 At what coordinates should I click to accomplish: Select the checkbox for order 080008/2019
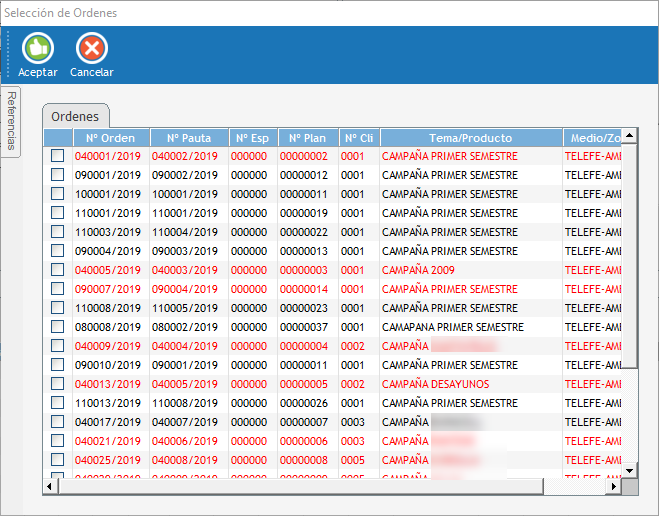(x=57, y=327)
